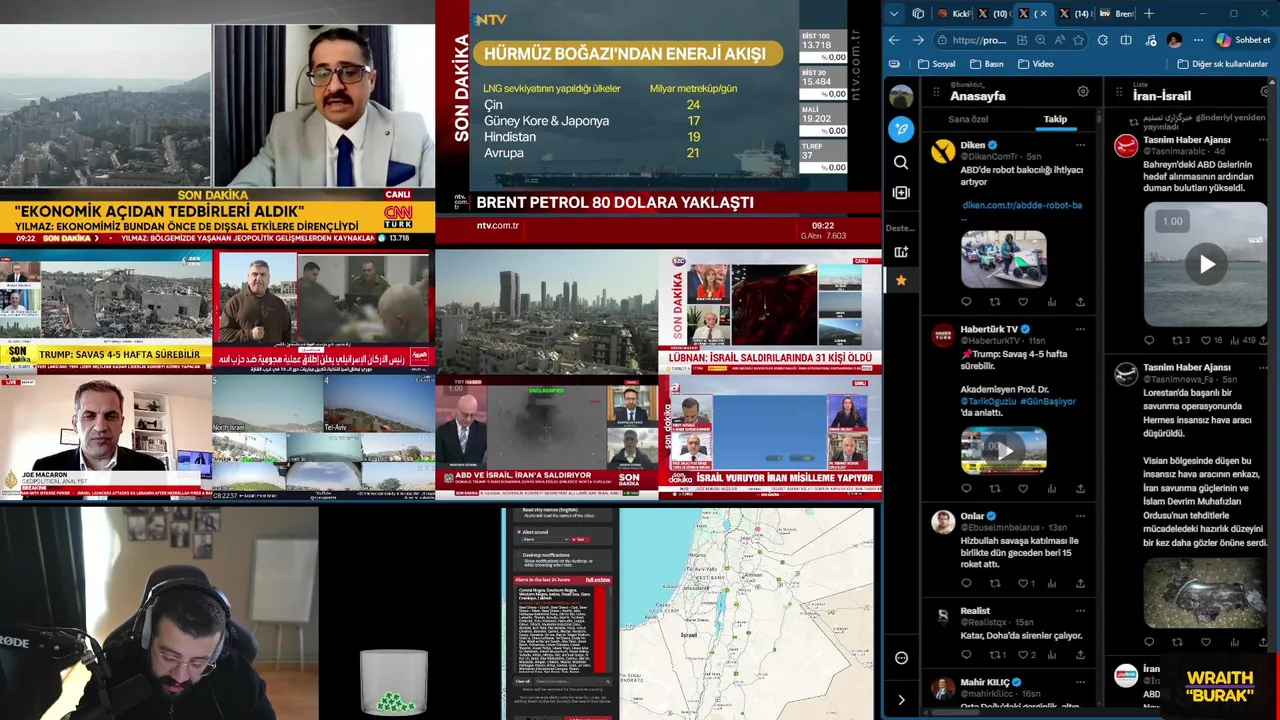Open the browser three-dot settings menu
This screenshot has width=1280, height=720.
(1198, 40)
